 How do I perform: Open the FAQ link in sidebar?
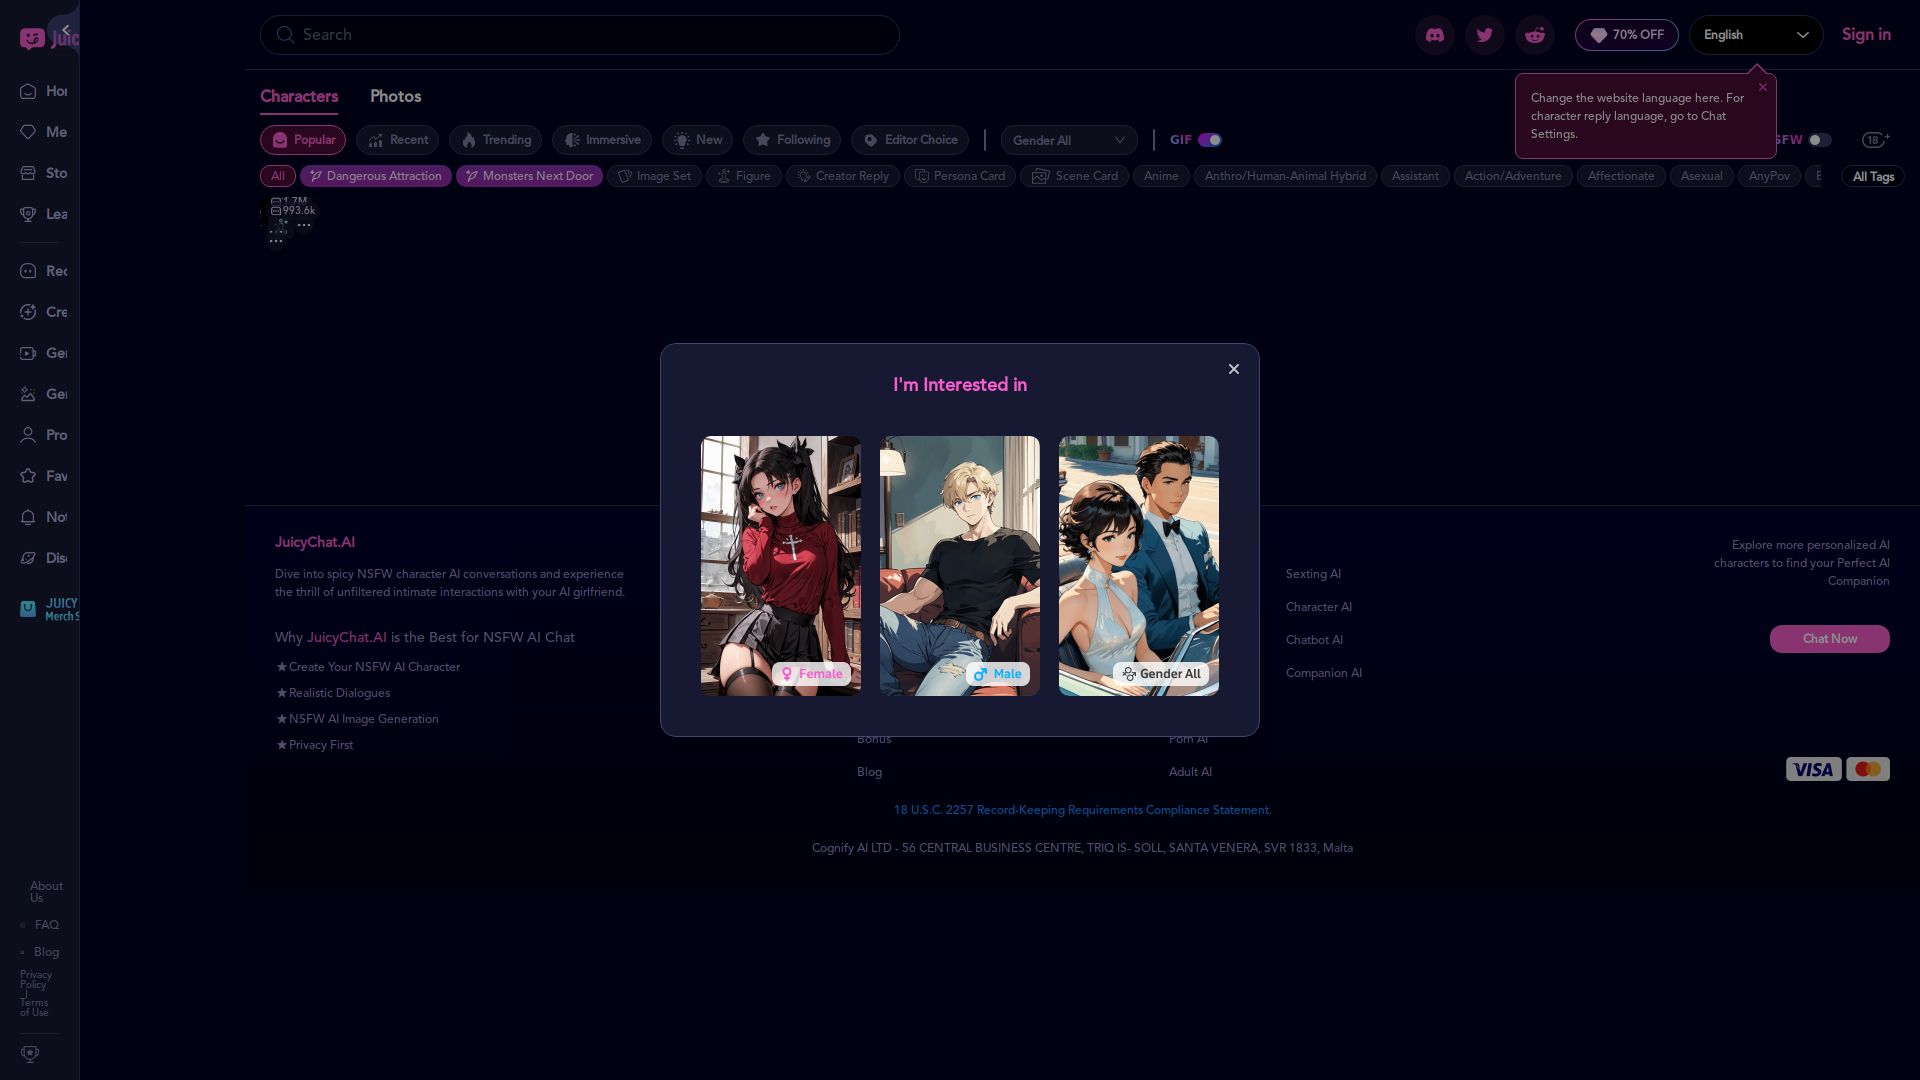coord(47,925)
